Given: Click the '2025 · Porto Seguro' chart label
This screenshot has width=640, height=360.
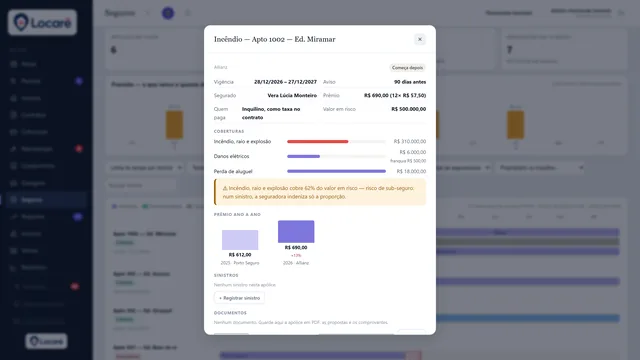Looking at the screenshot, I should pos(240,263).
